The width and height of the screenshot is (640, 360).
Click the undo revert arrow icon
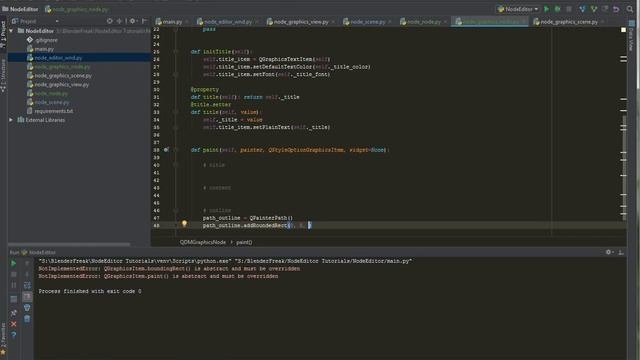point(616,9)
